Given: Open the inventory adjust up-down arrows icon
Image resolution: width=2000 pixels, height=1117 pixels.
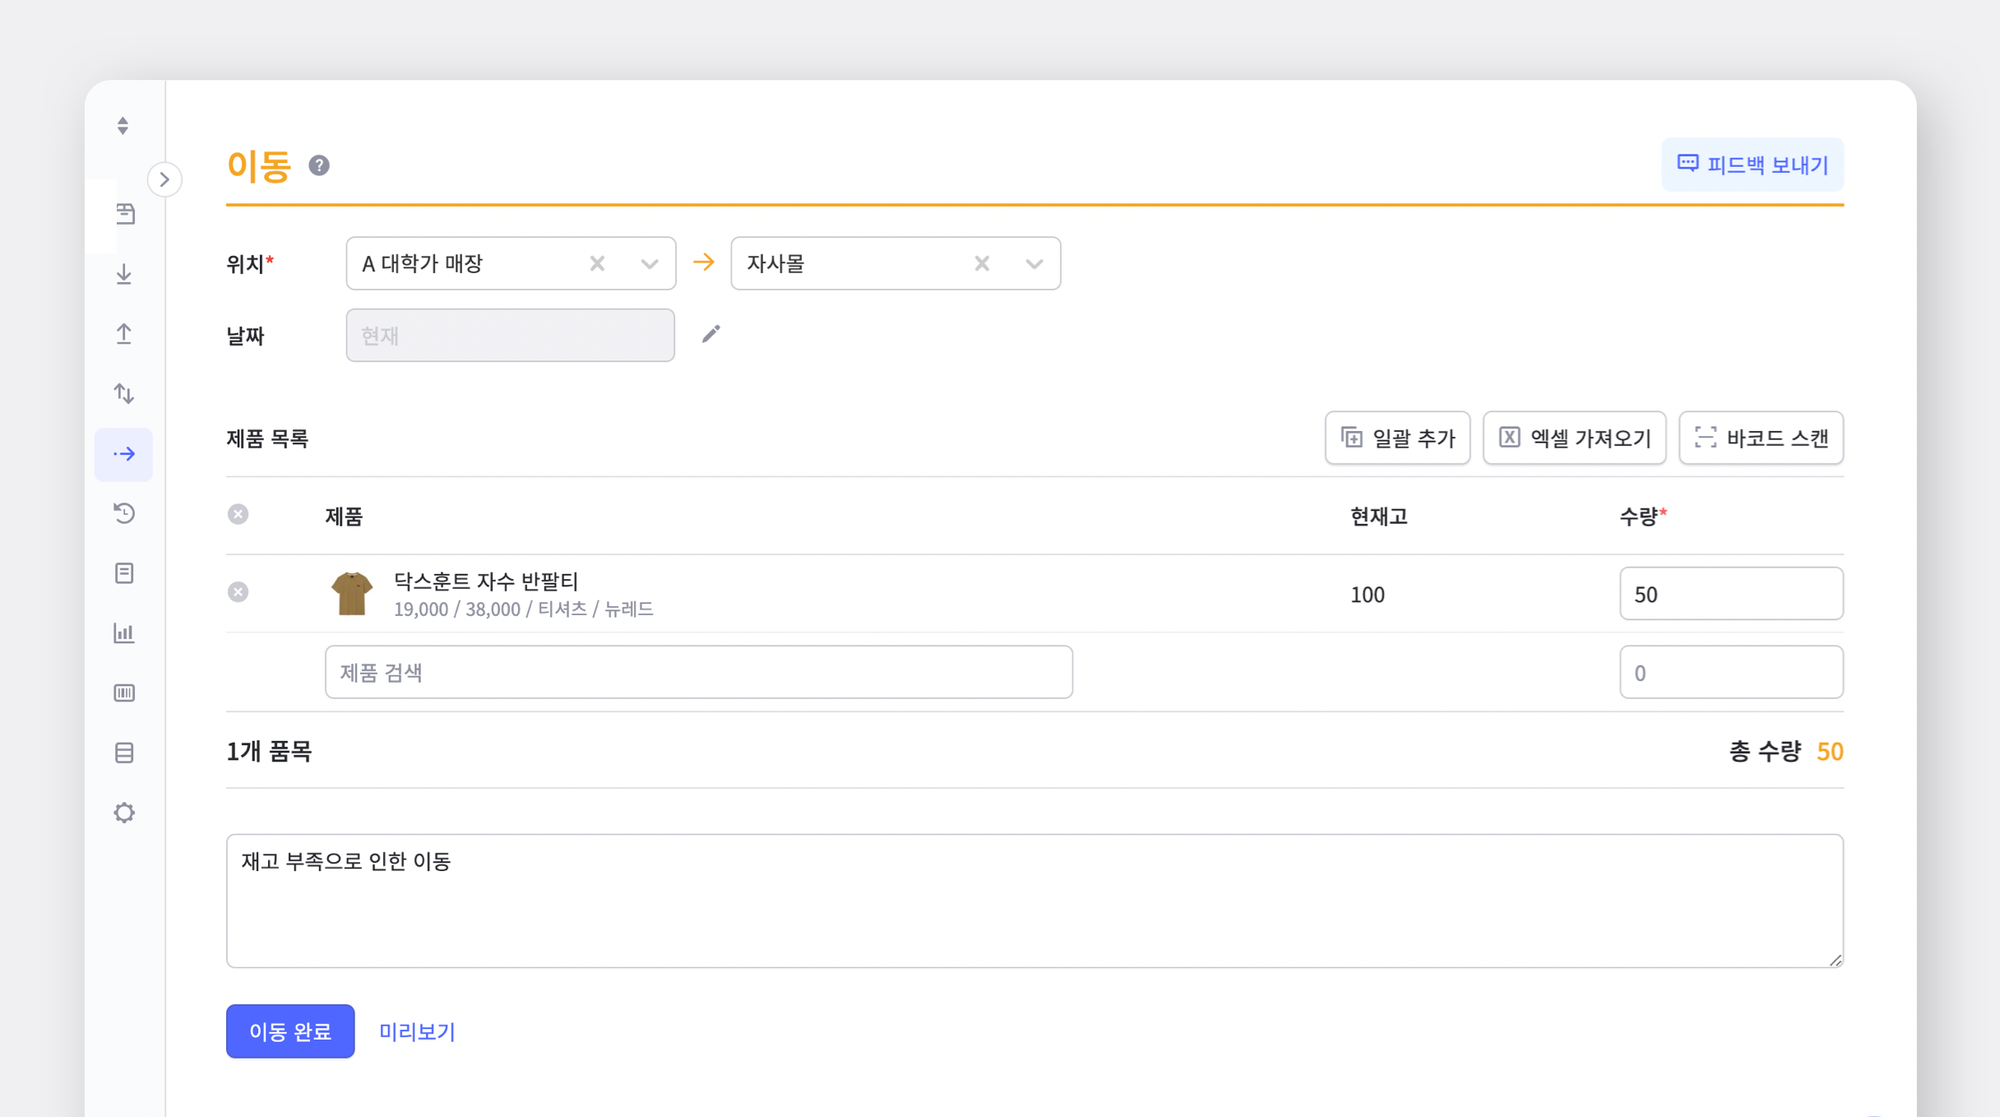Looking at the screenshot, I should click(124, 393).
